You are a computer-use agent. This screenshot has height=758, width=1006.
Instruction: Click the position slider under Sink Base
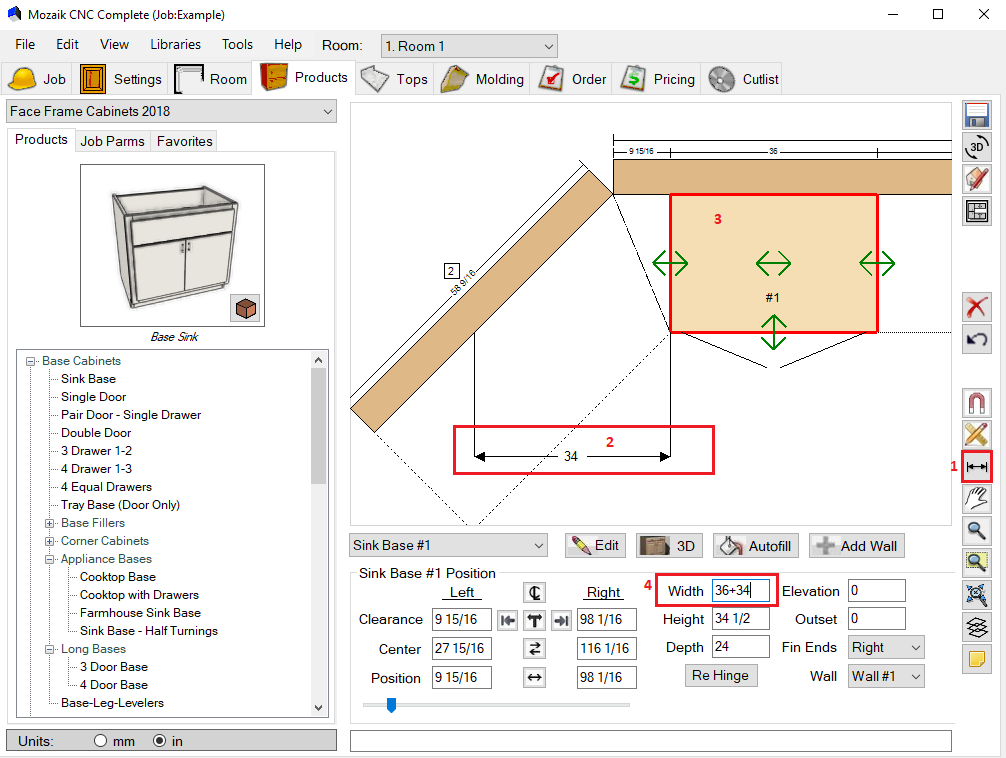click(x=391, y=705)
